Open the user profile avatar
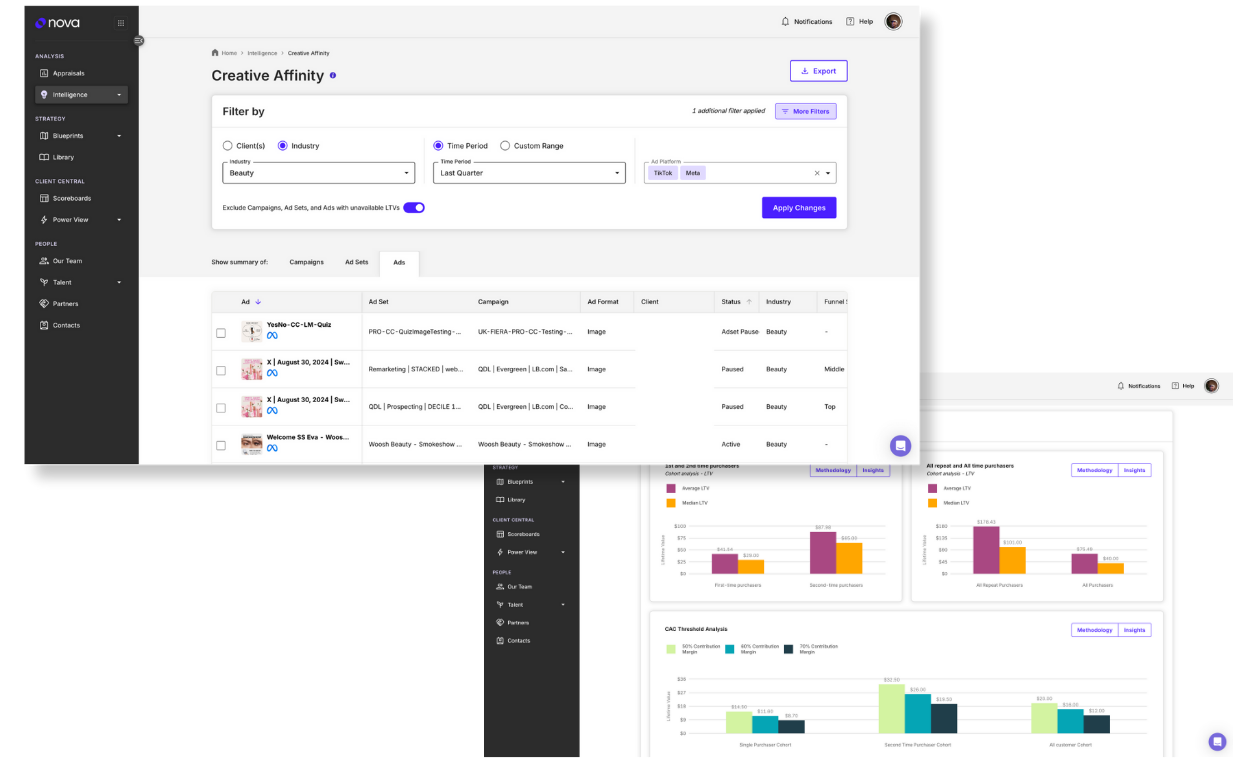 [893, 21]
